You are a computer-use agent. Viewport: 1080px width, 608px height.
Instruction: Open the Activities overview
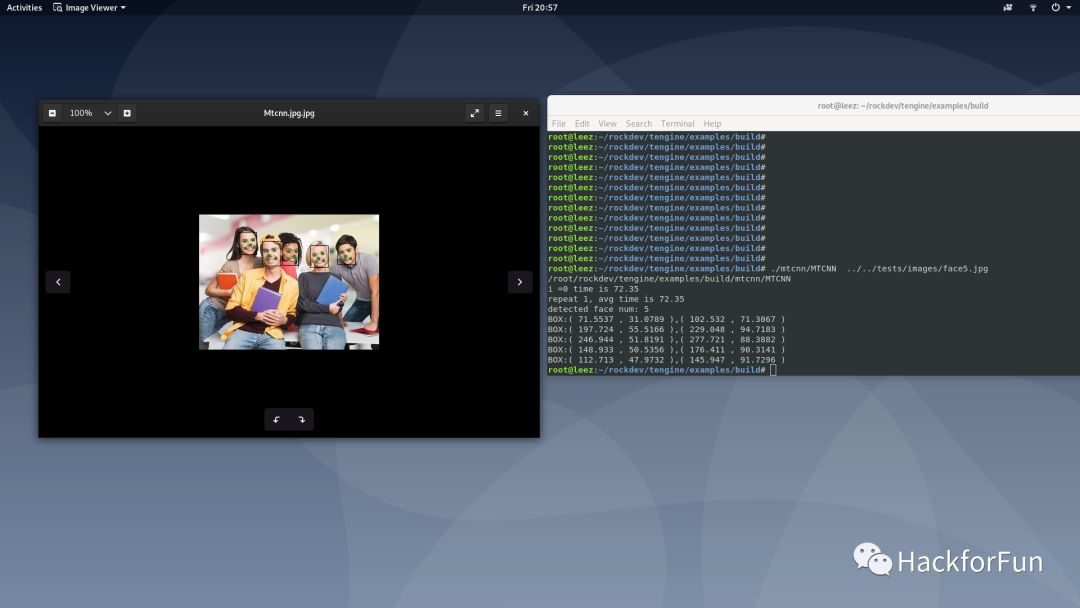(24, 8)
